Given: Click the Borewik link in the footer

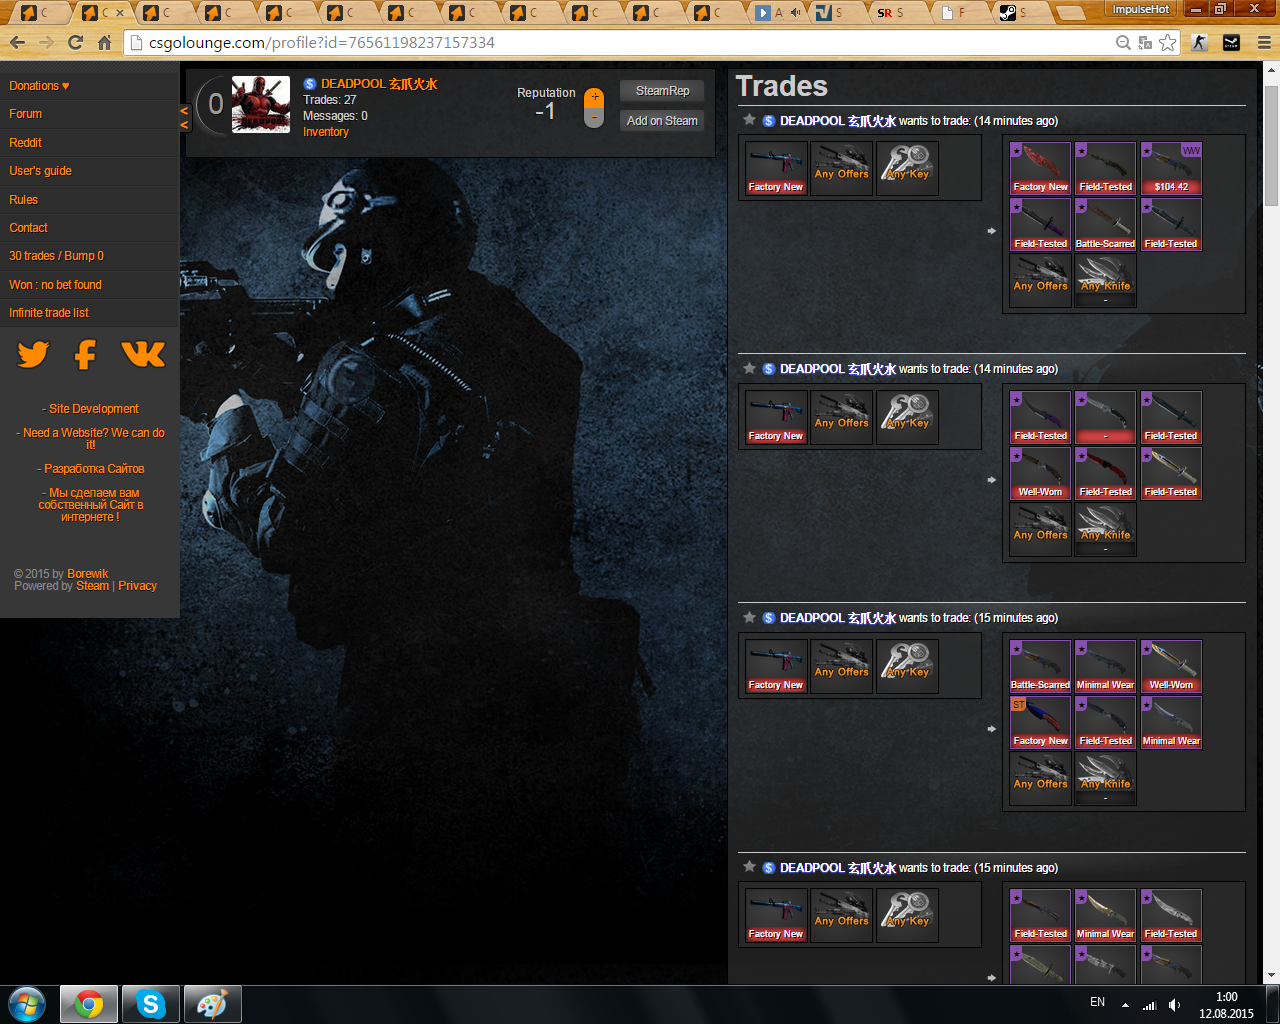Looking at the screenshot, I should click(x=88, y=574).
